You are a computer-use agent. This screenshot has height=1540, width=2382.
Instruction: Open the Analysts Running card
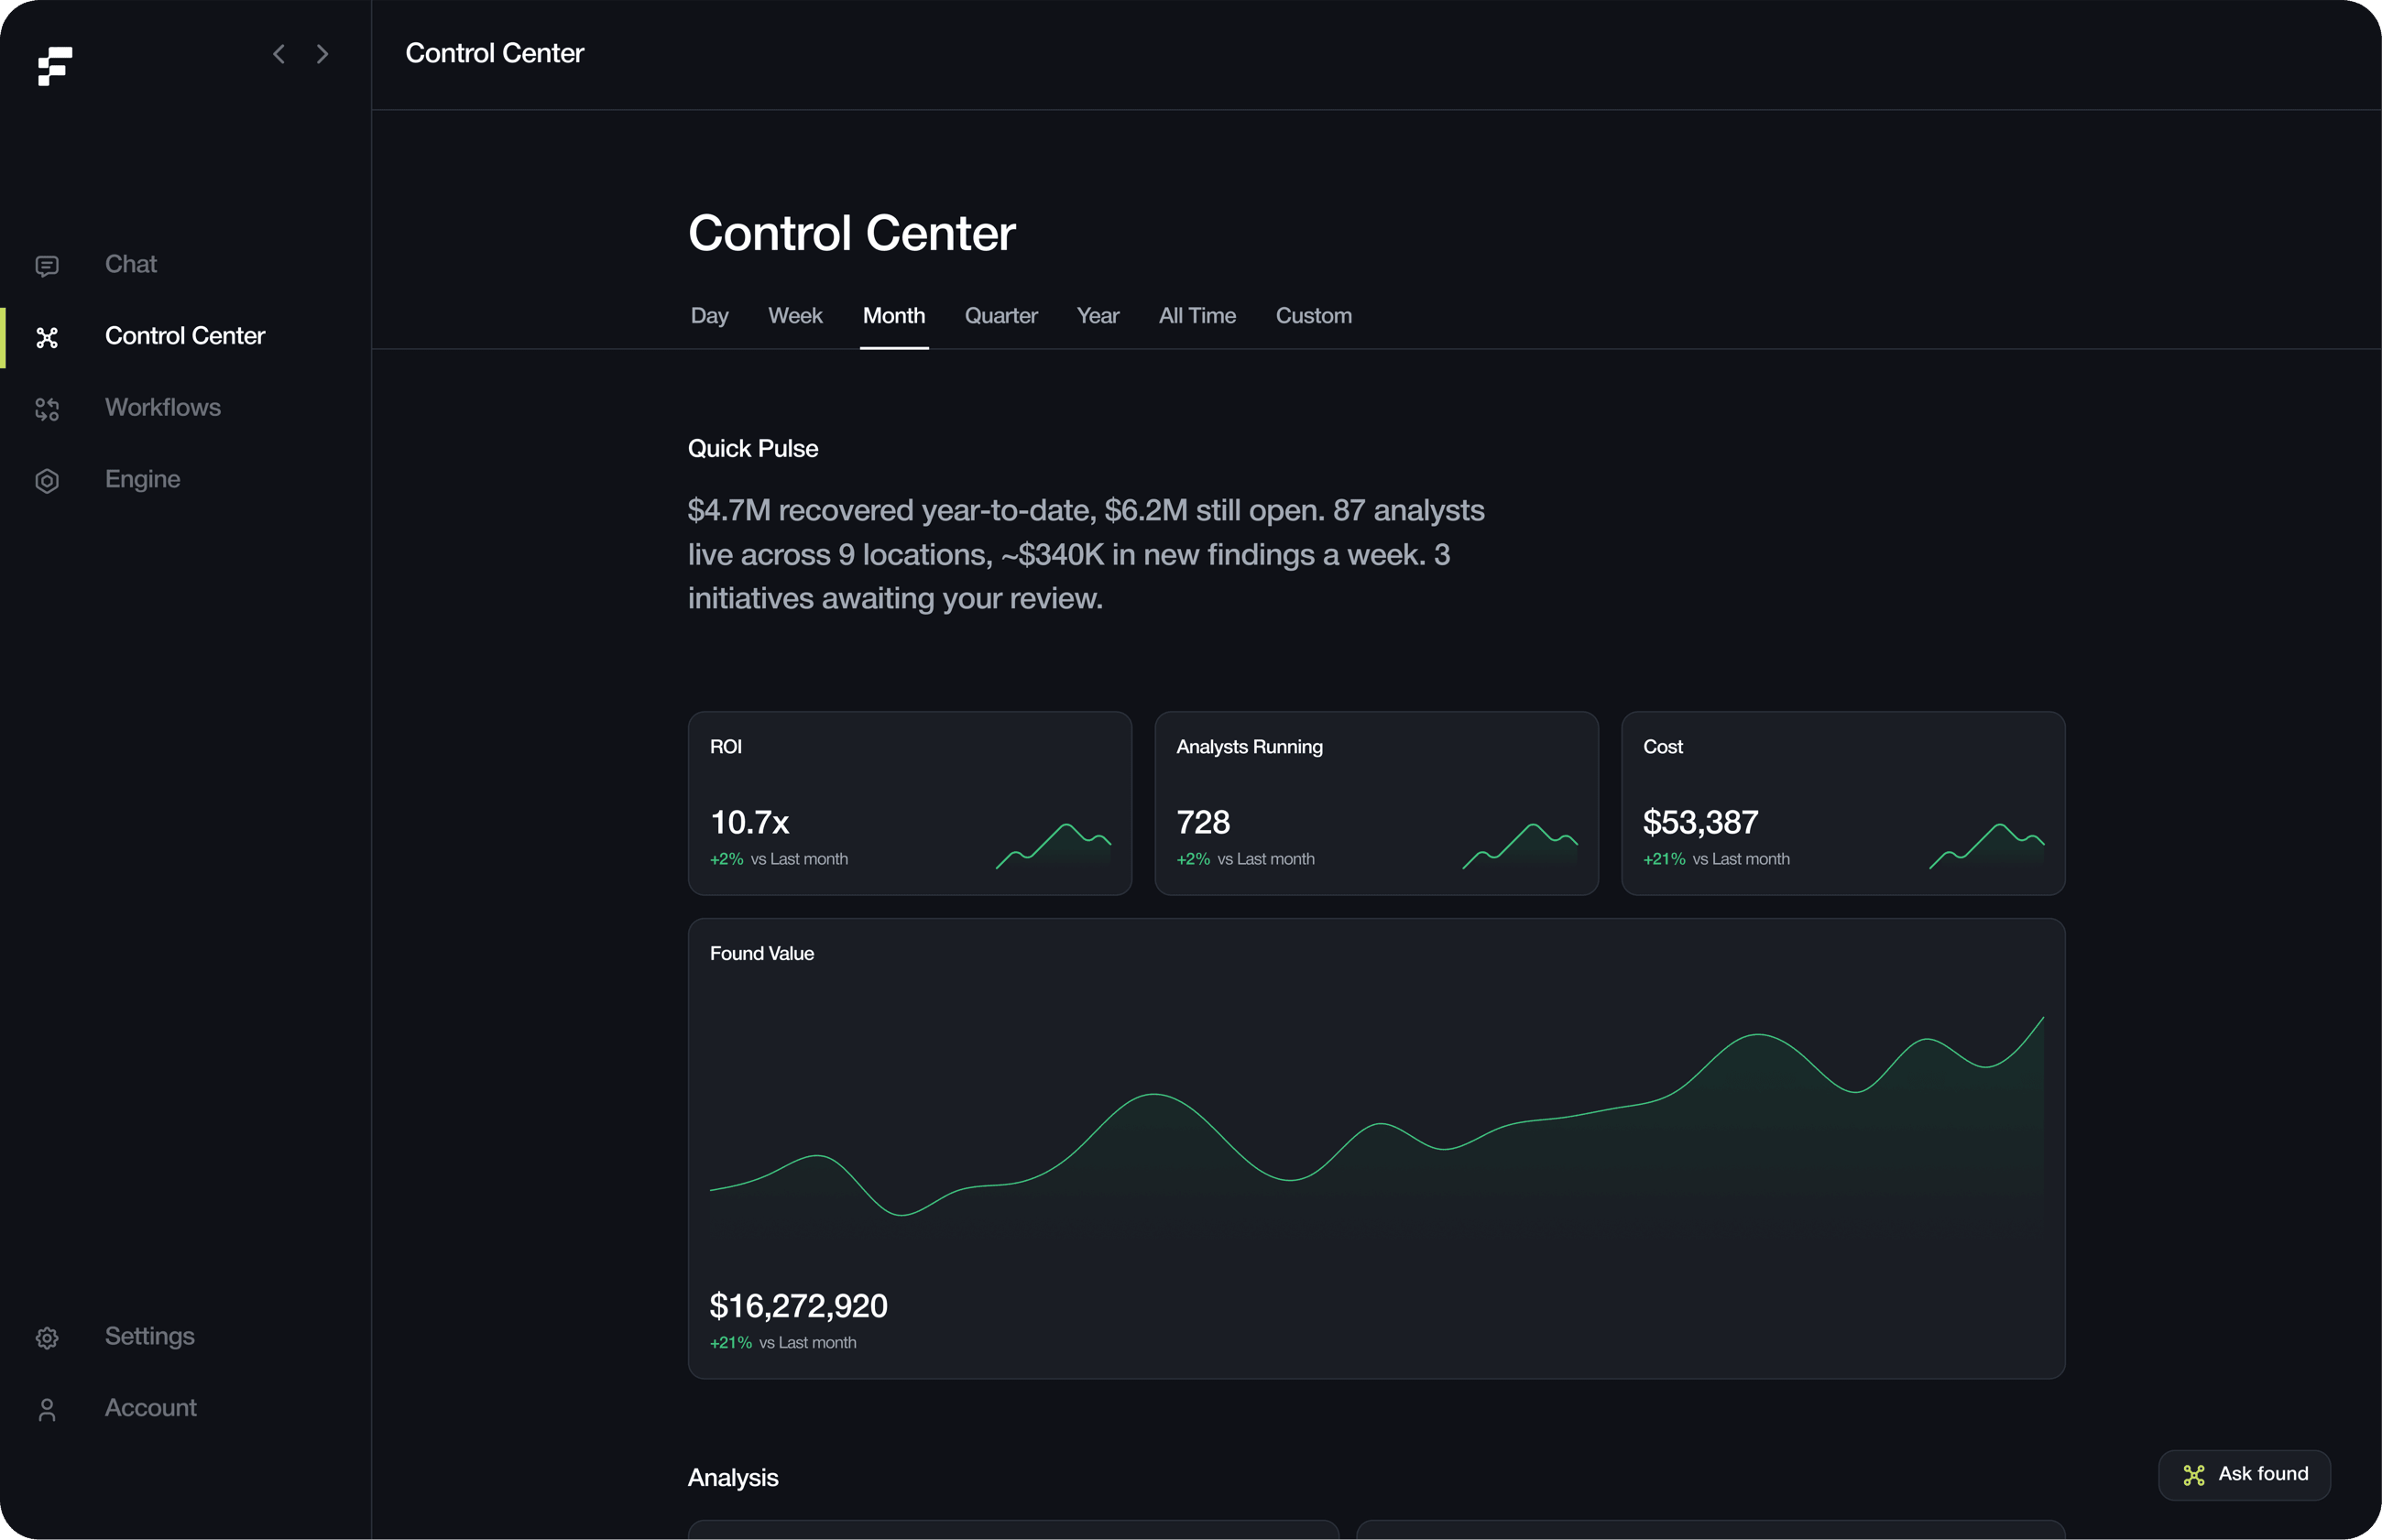1376,803
